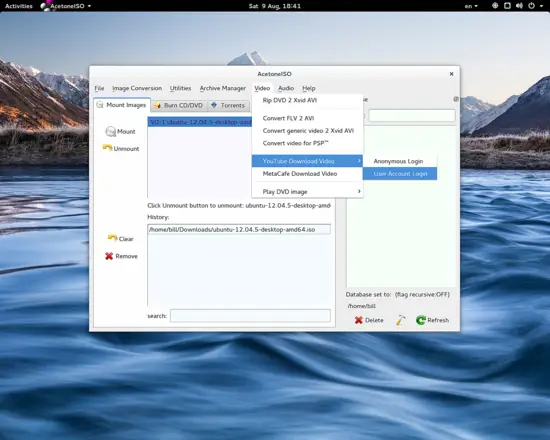Viewport: 550px width, 440px height.
Task: Click the hammer tool icon beside Delete
Action: (x=400, y=320)
